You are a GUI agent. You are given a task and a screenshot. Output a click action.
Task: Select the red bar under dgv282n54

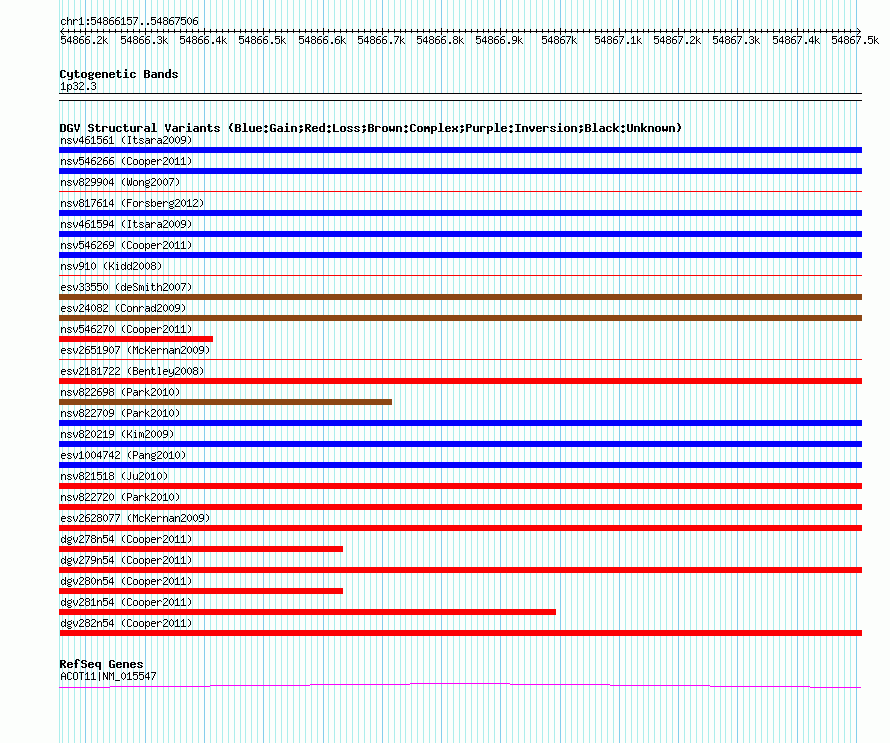tap(460, 633)
